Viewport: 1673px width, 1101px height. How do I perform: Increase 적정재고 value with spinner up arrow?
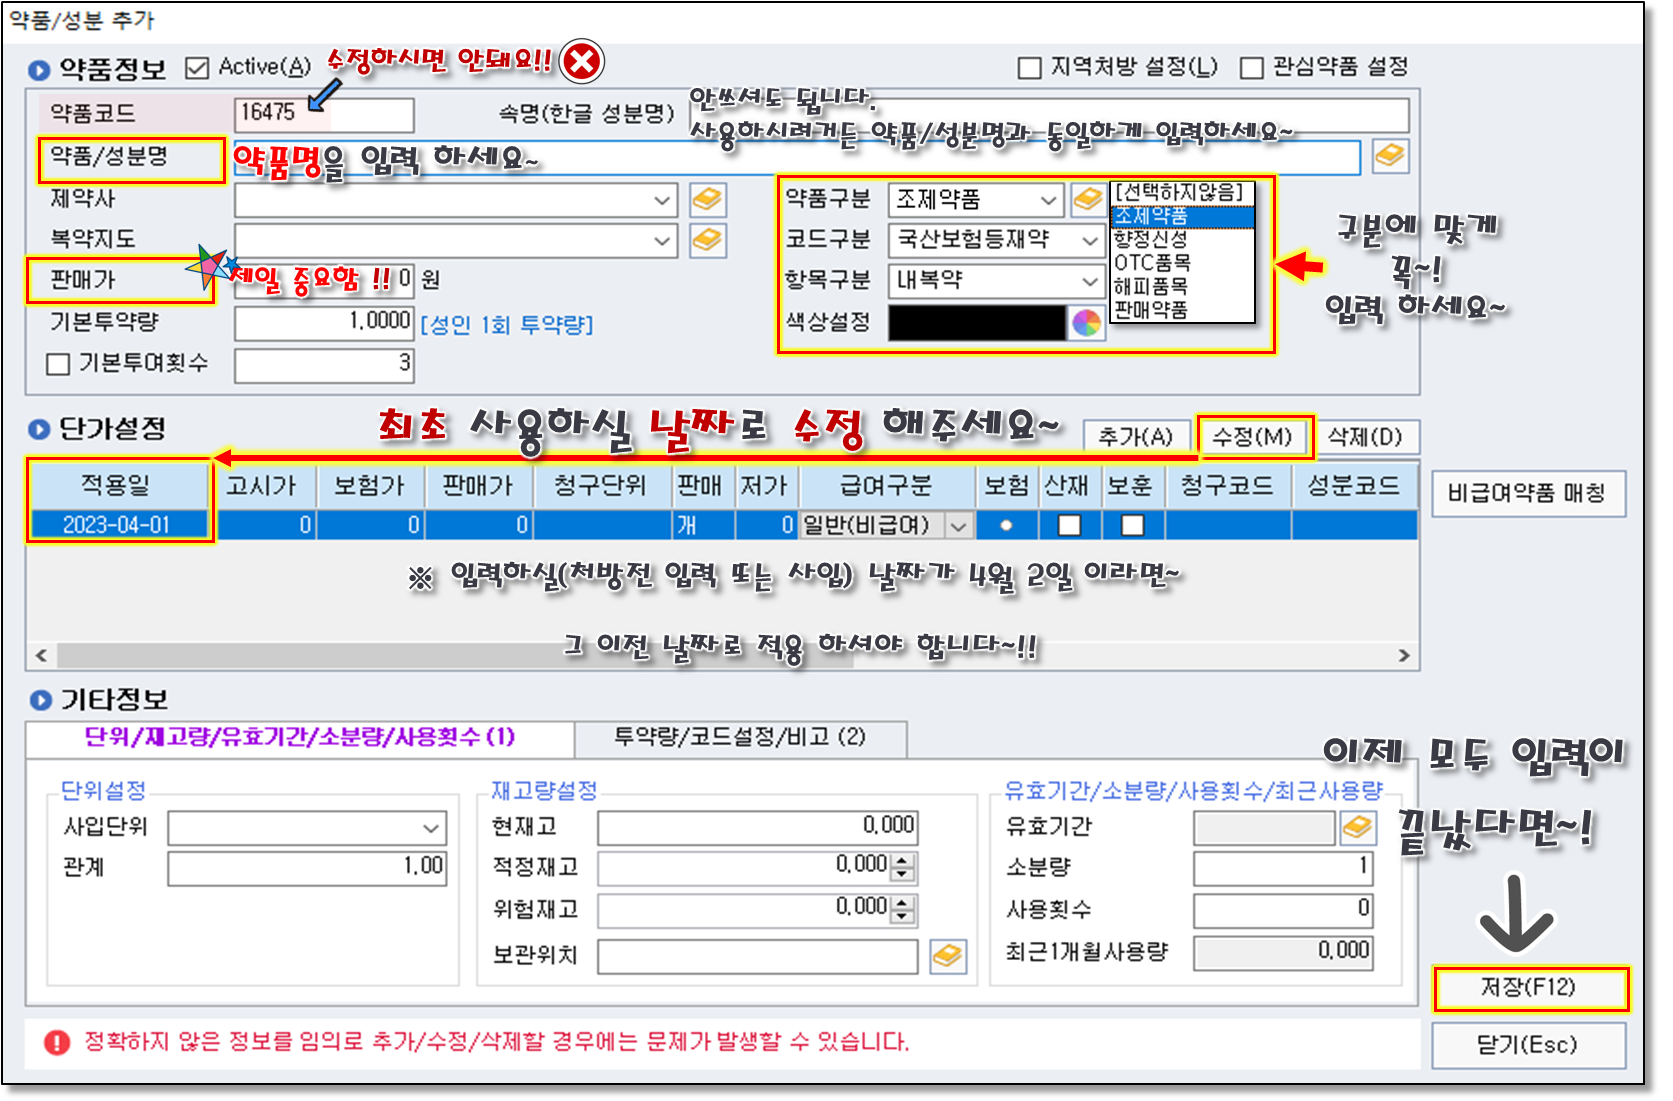[x=902, y=860]
